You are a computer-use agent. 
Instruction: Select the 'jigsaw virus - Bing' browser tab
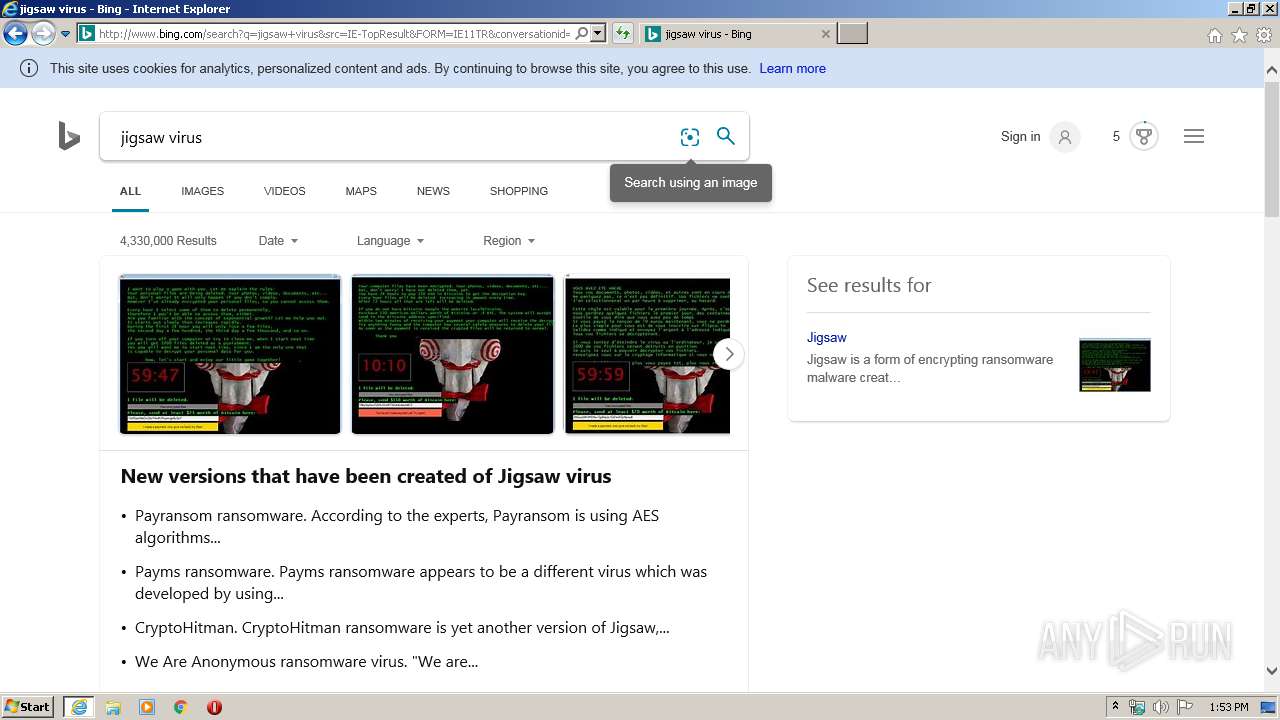click(737, 34)
